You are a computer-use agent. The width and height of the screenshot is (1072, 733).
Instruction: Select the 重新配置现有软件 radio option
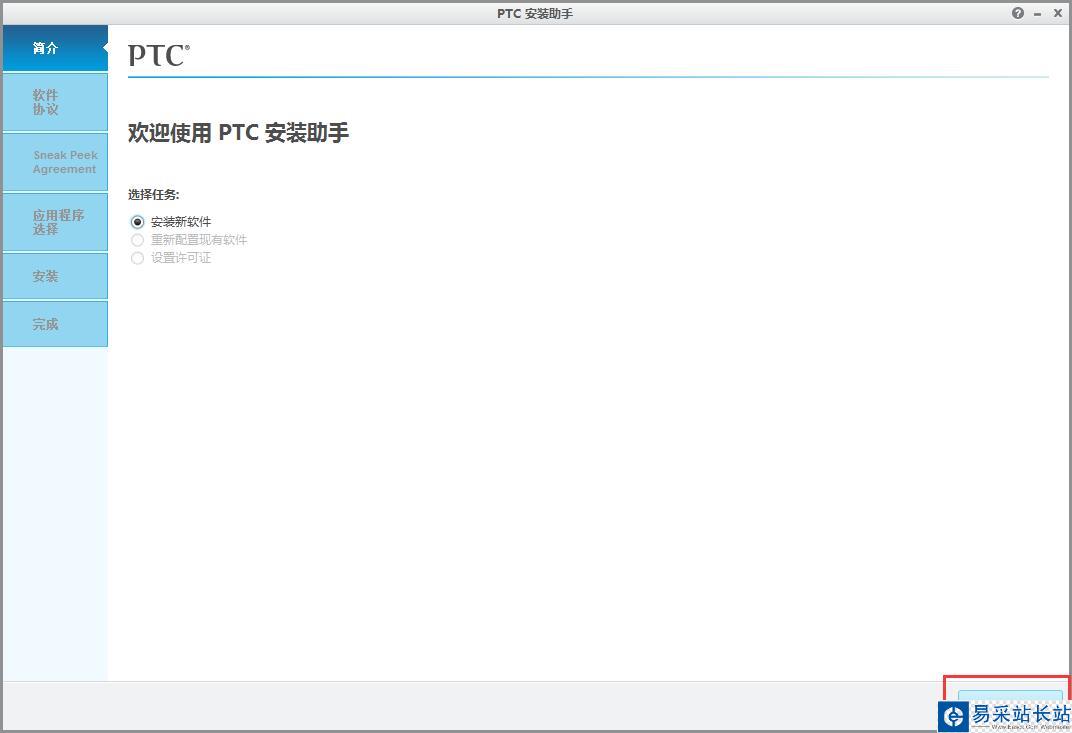click(x=137, y=240)
